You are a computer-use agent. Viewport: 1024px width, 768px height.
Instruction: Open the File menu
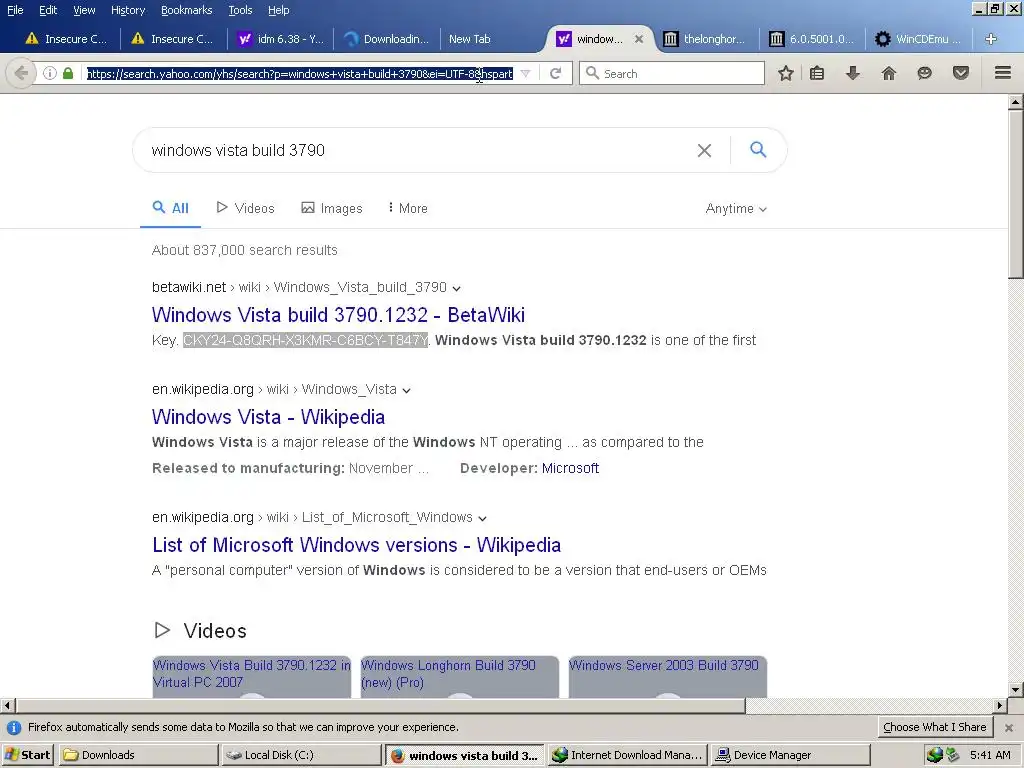point(15,10)
